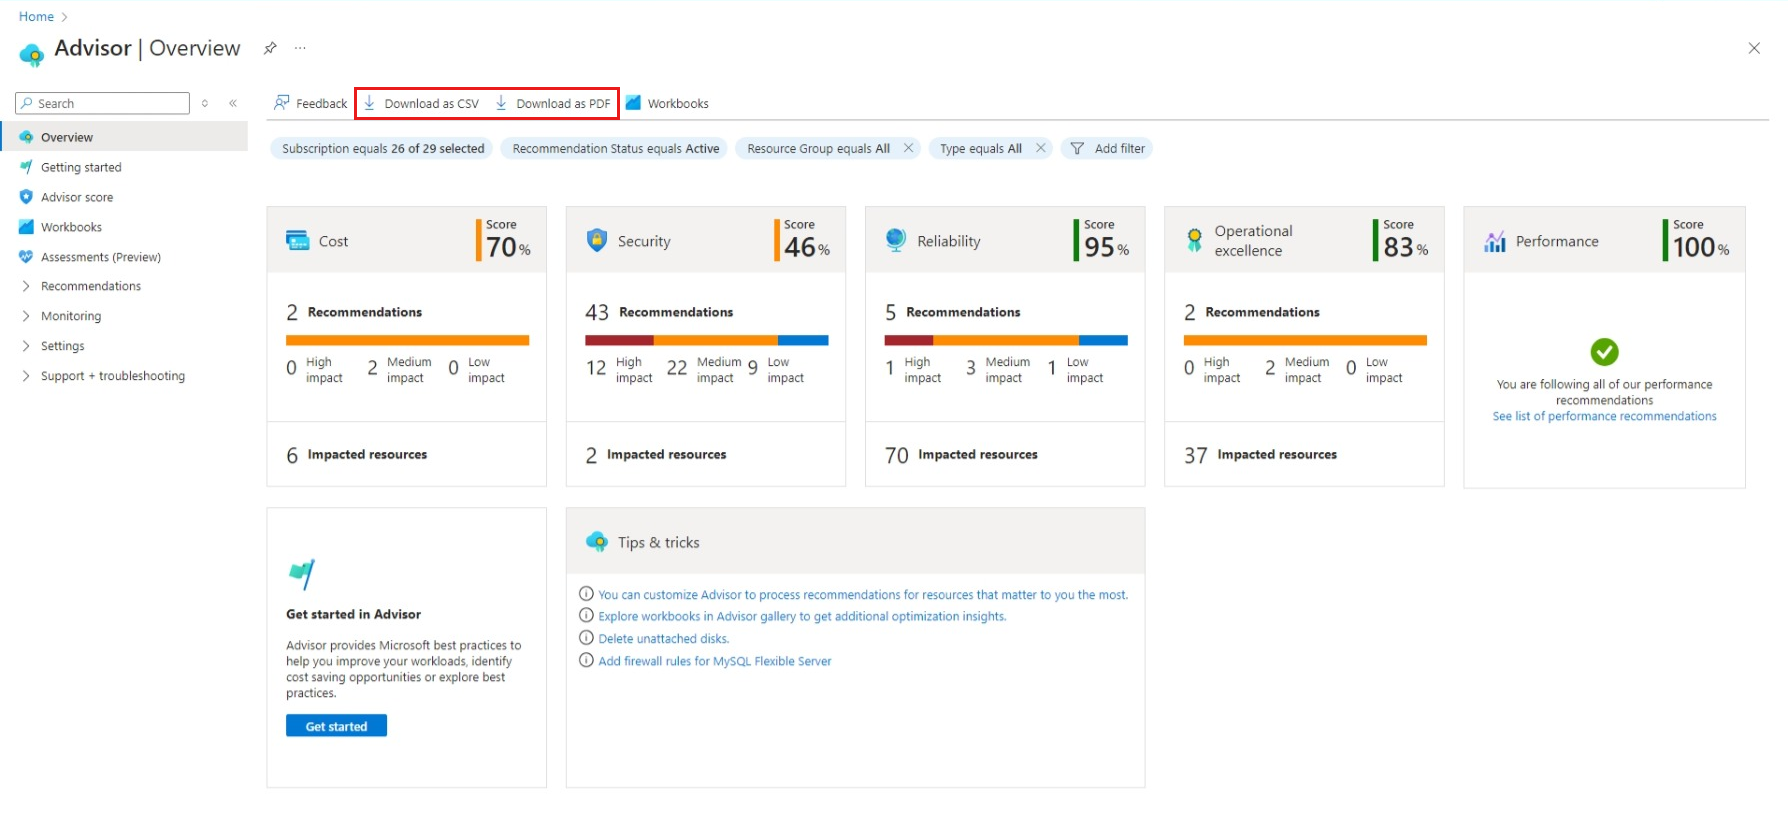Pin the Advisor Overview page
Viewport: 1788px width, 813px height.
point(269,48)
